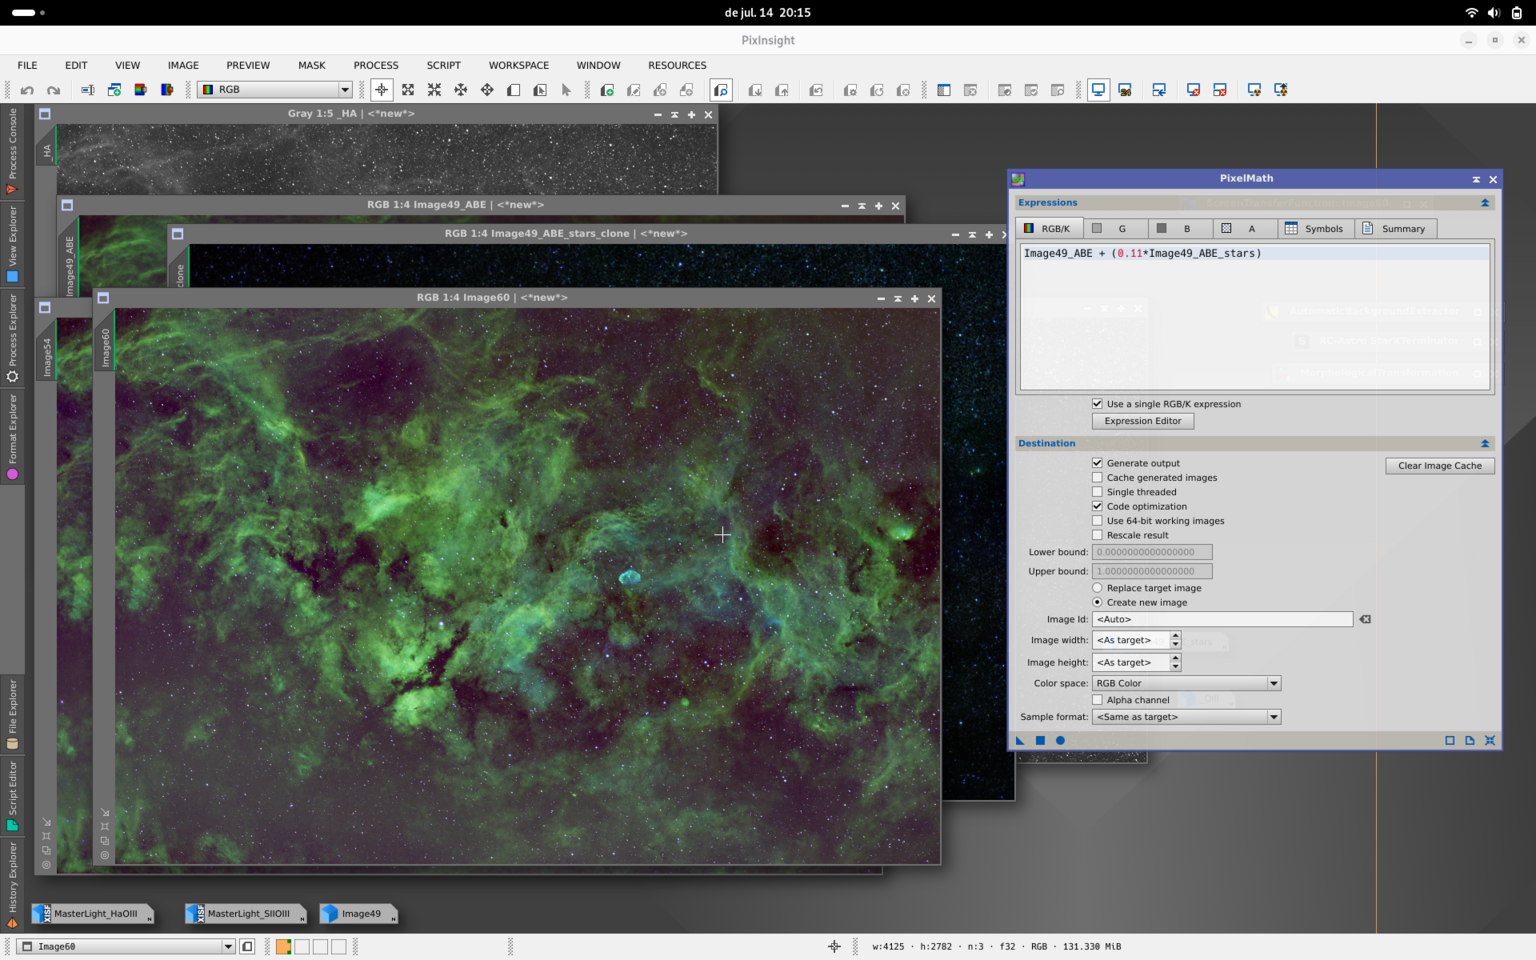
Task: Open the Image60 view selector dropdown
Action: point(127,946)
